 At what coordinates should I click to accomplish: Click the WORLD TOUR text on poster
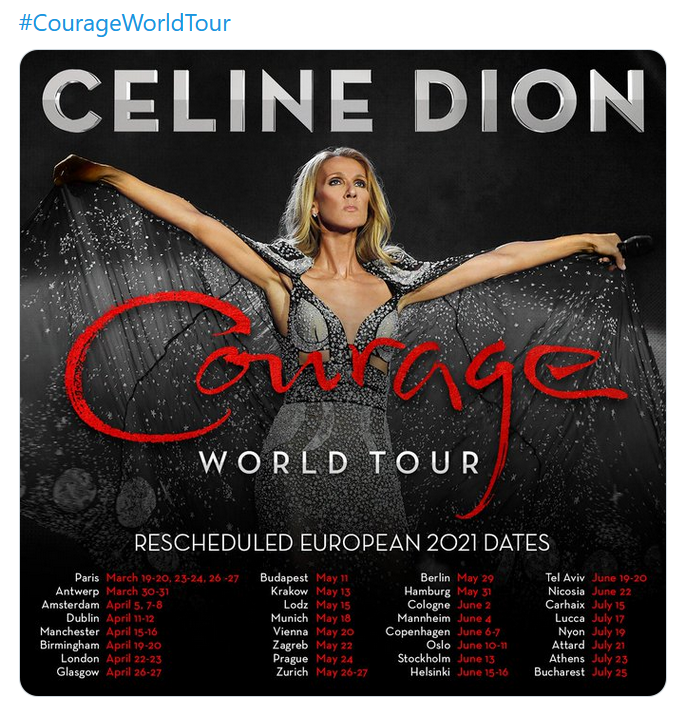coord(340,463)
